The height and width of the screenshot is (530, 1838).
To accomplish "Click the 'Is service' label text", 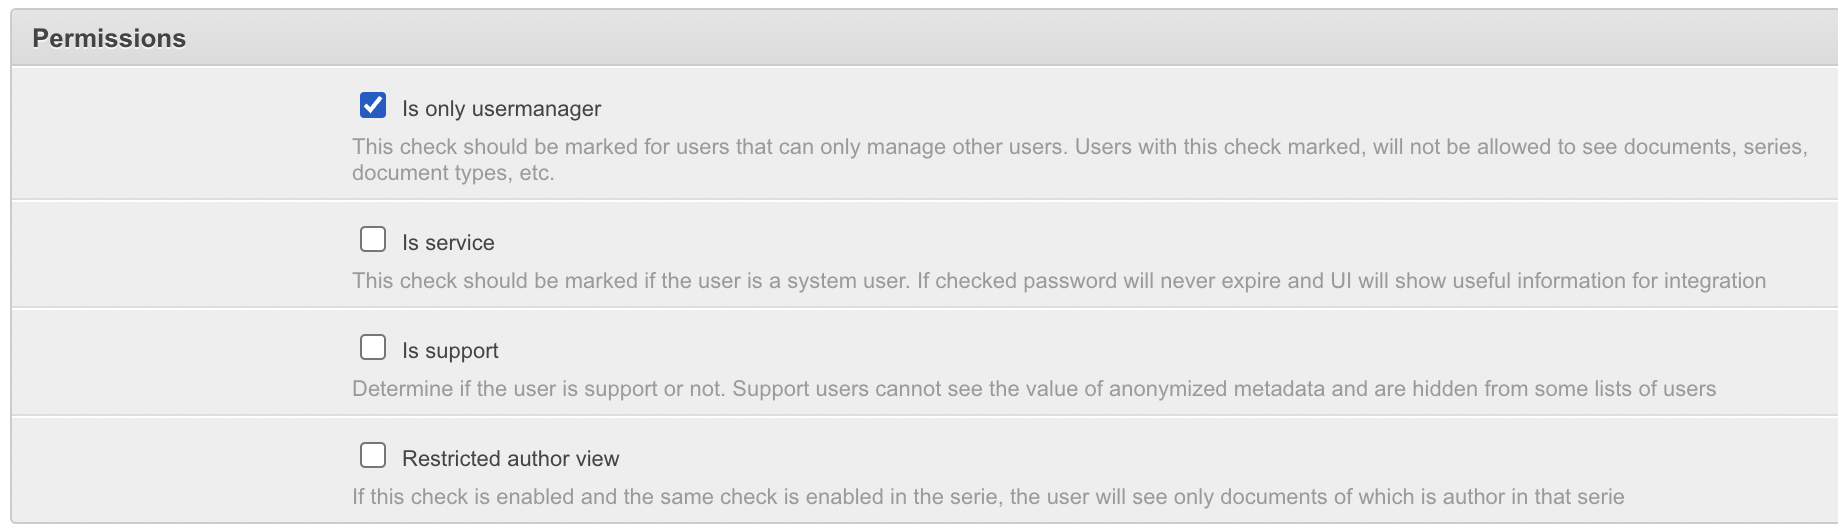I will [448, 243].
